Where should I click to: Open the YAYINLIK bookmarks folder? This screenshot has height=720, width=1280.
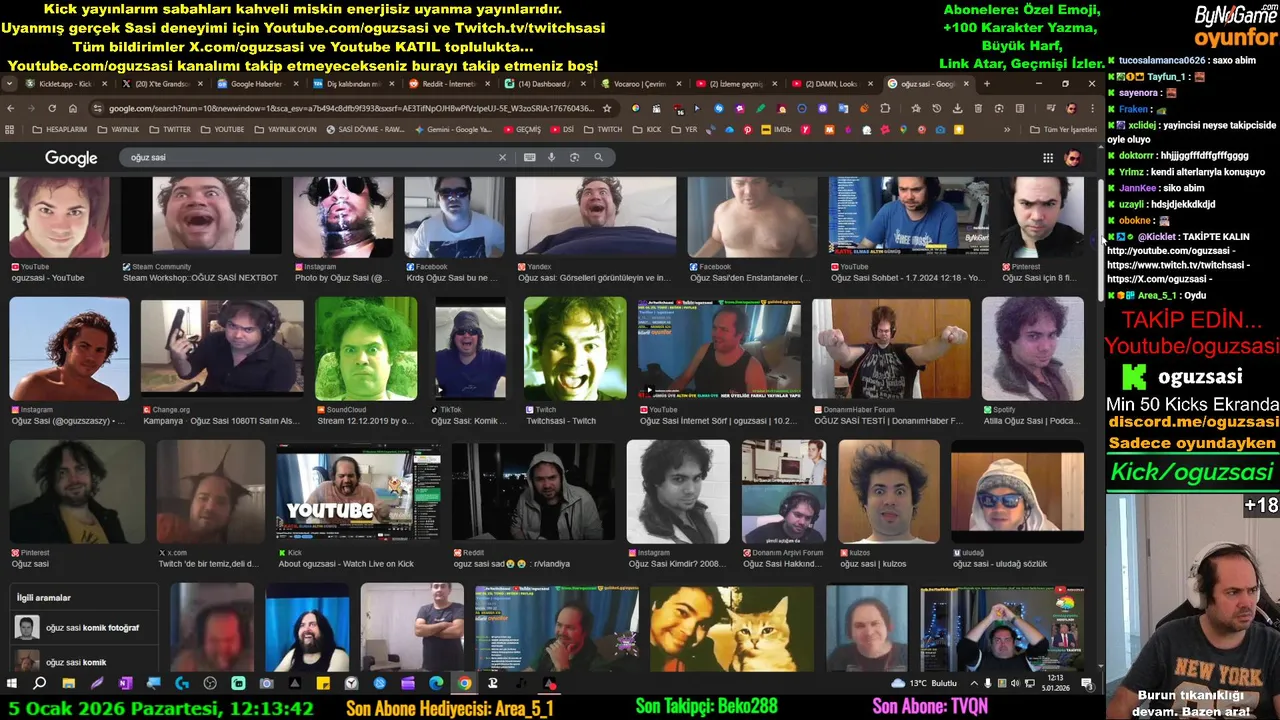[x=118, y=129]
